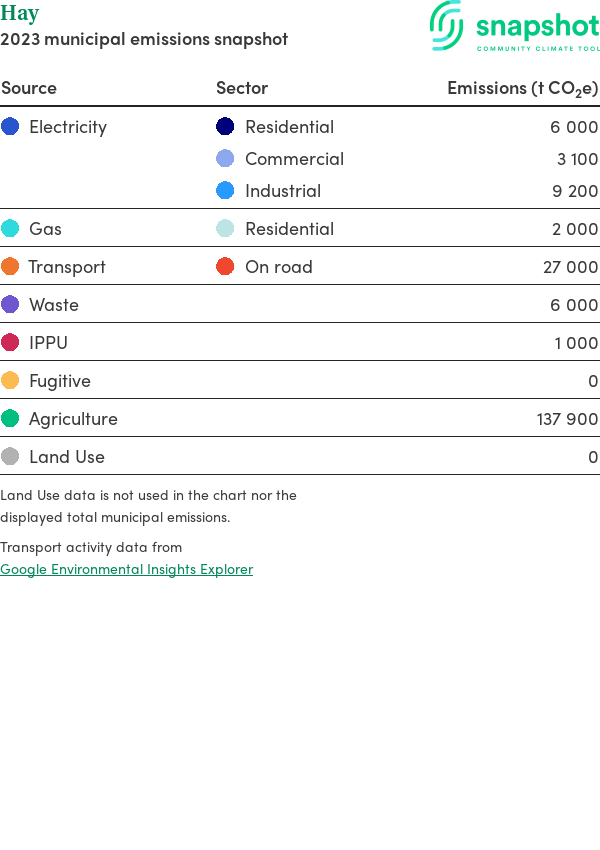
Task: Select the Source column header
Action: tap(29, 88)
